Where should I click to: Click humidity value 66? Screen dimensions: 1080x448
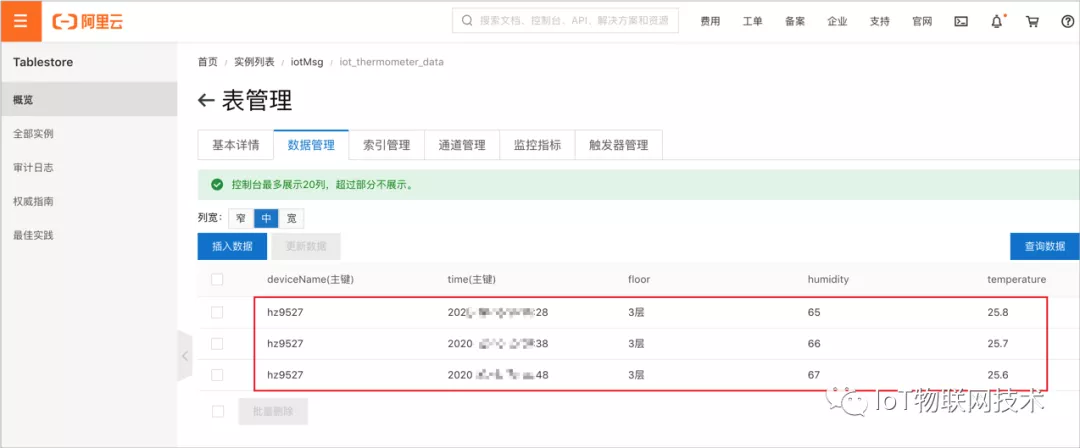pyautogui.click(x=814, y=343)
